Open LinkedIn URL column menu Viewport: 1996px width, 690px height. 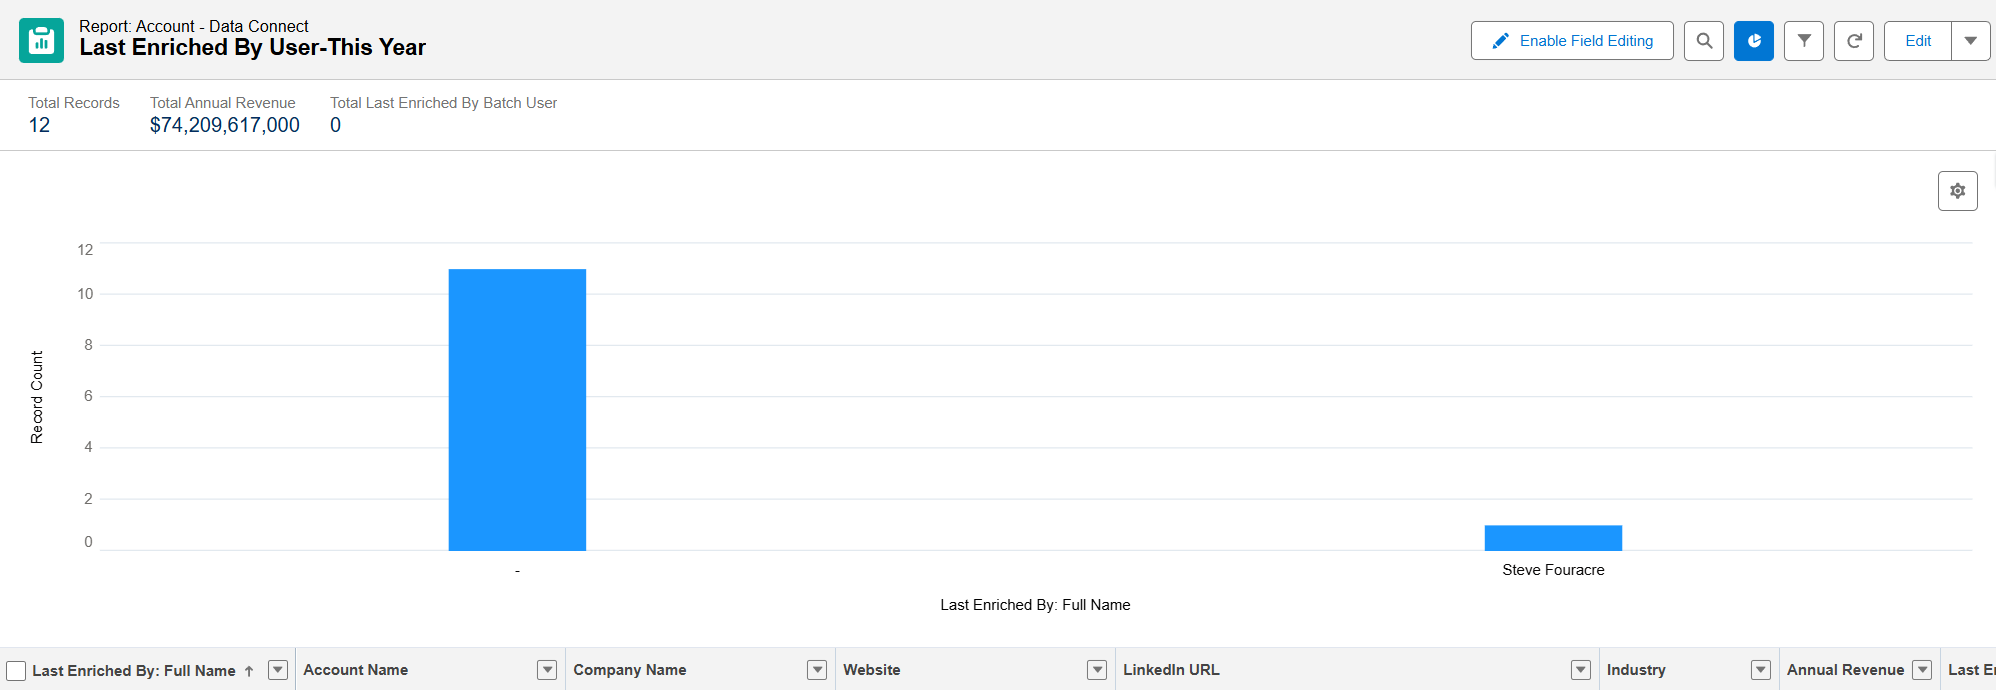point(1580,670)
